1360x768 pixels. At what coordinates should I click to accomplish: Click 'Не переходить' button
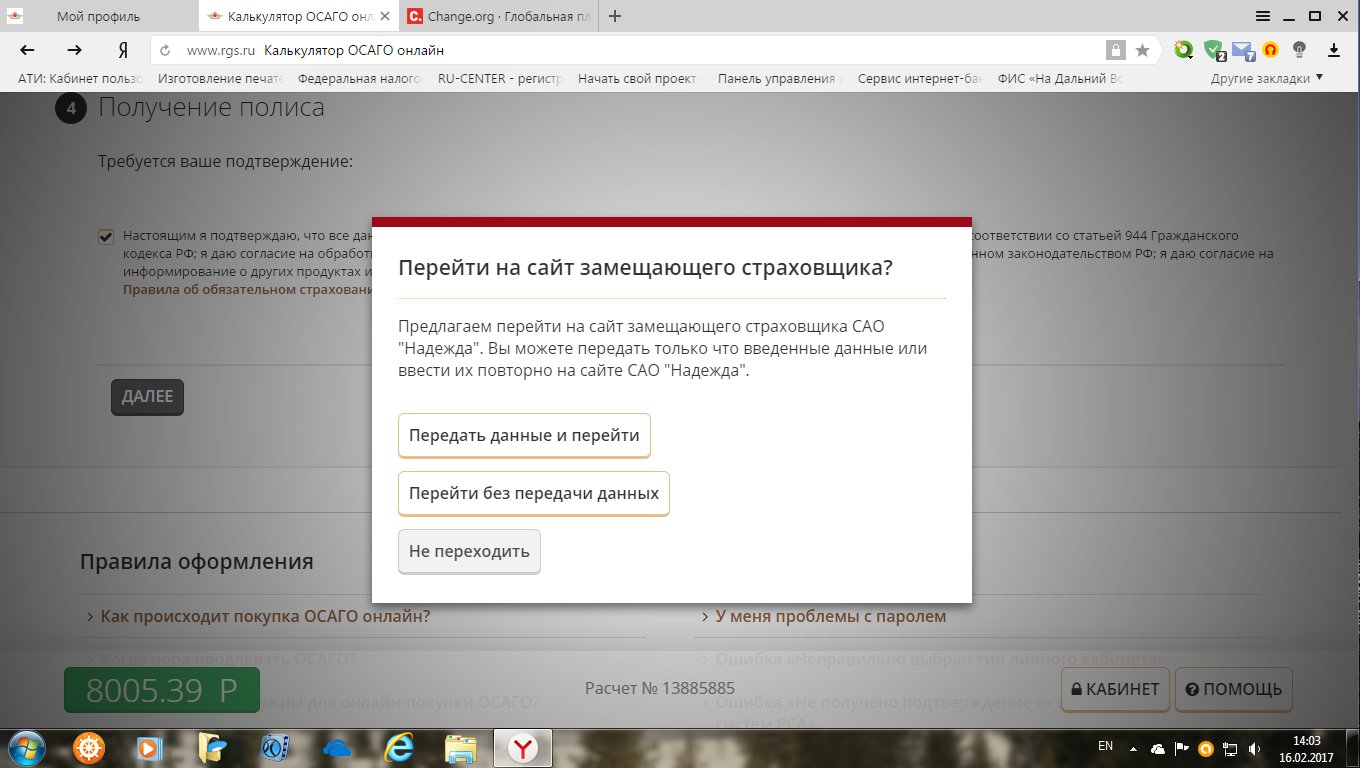469,552
